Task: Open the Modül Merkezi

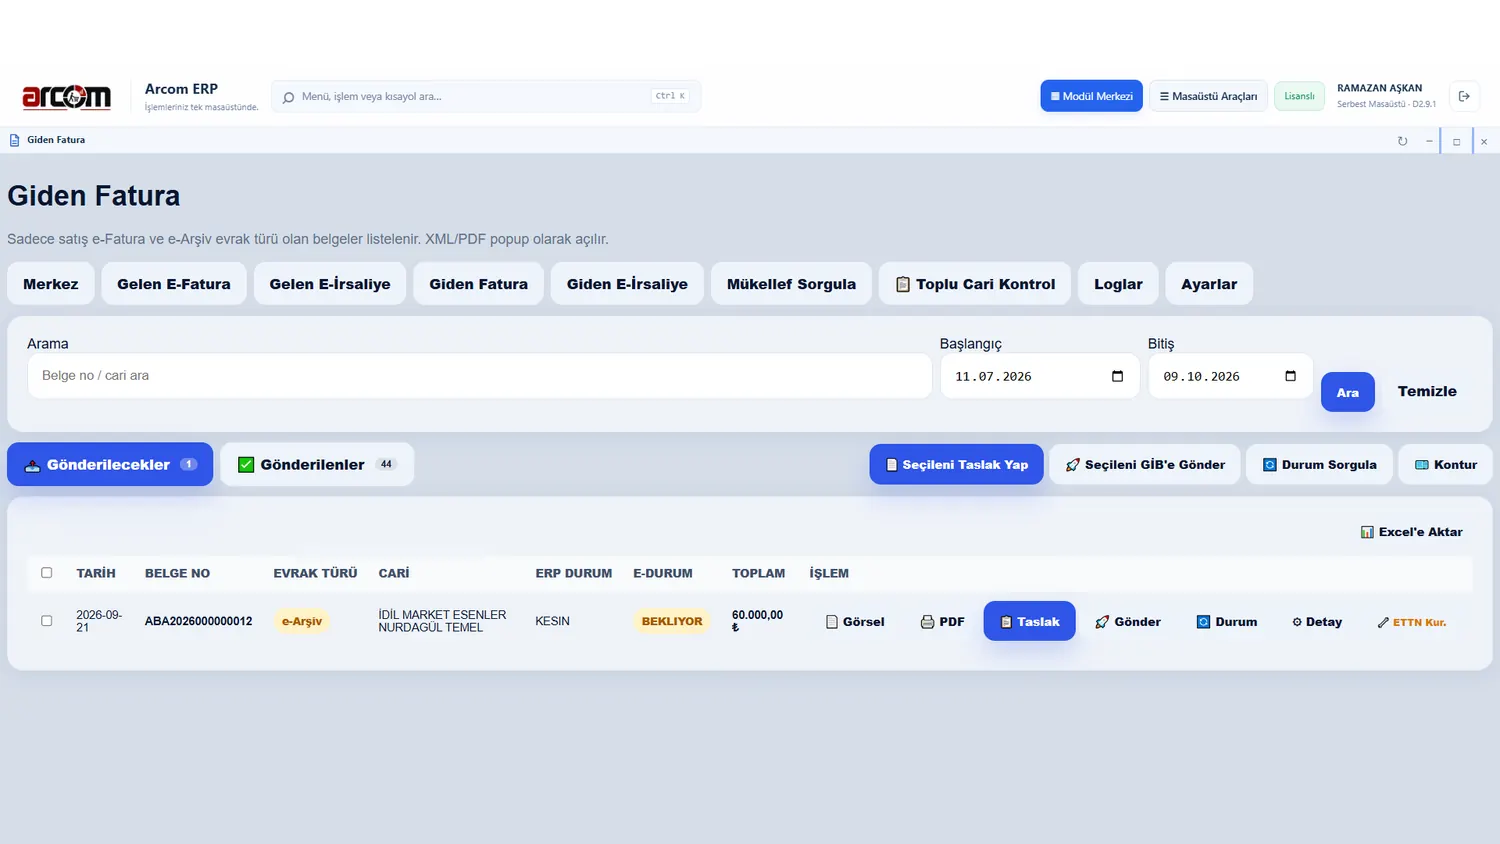Action: tap(1091, 96)
